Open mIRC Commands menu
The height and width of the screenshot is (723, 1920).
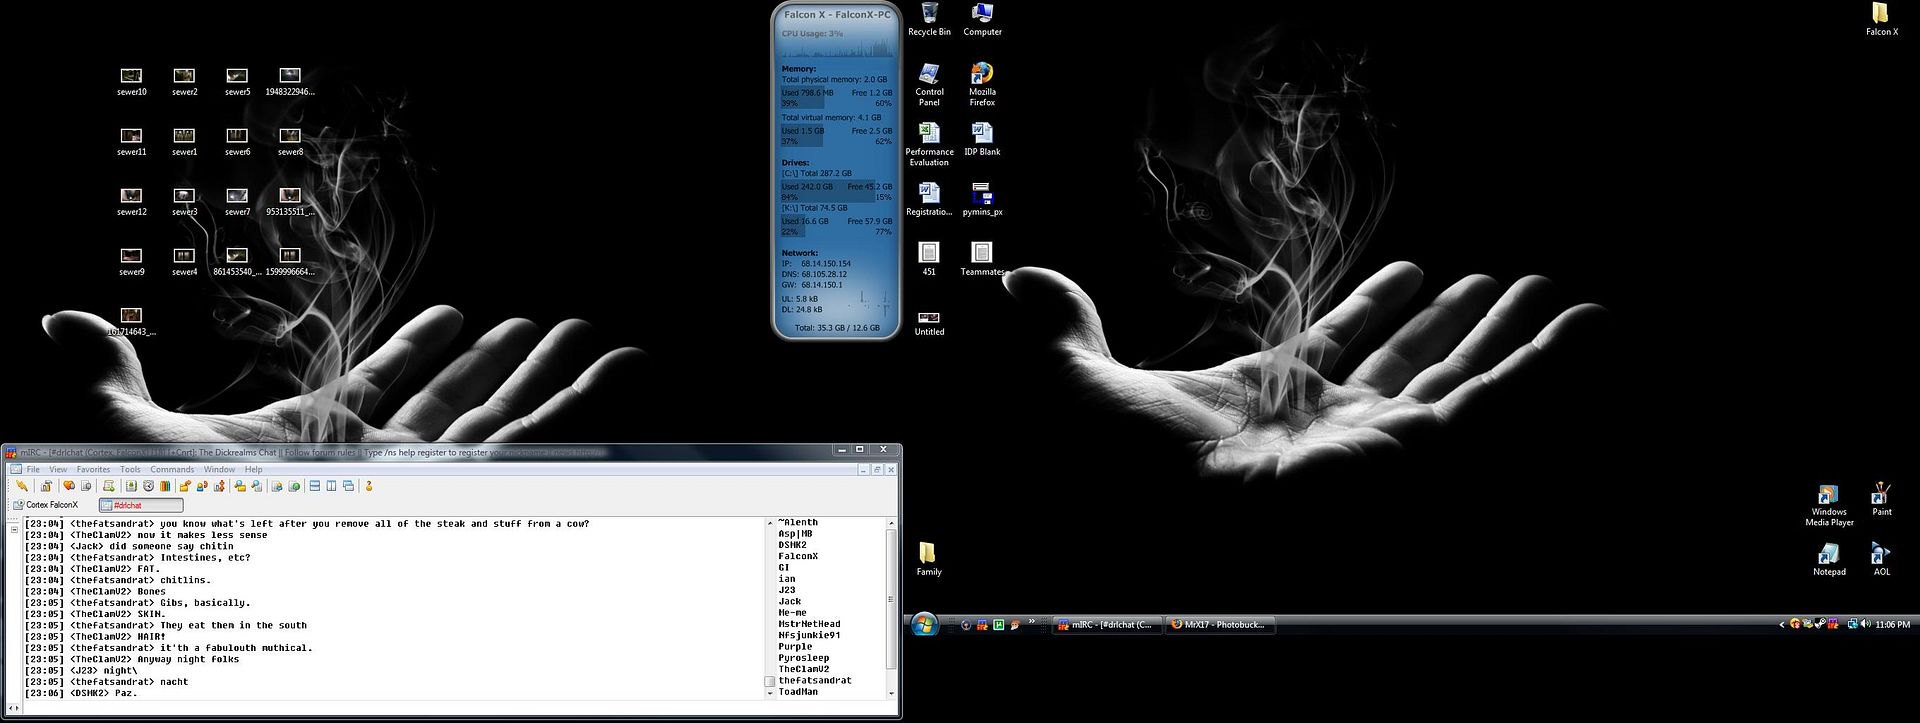click(x=172, y=469)
